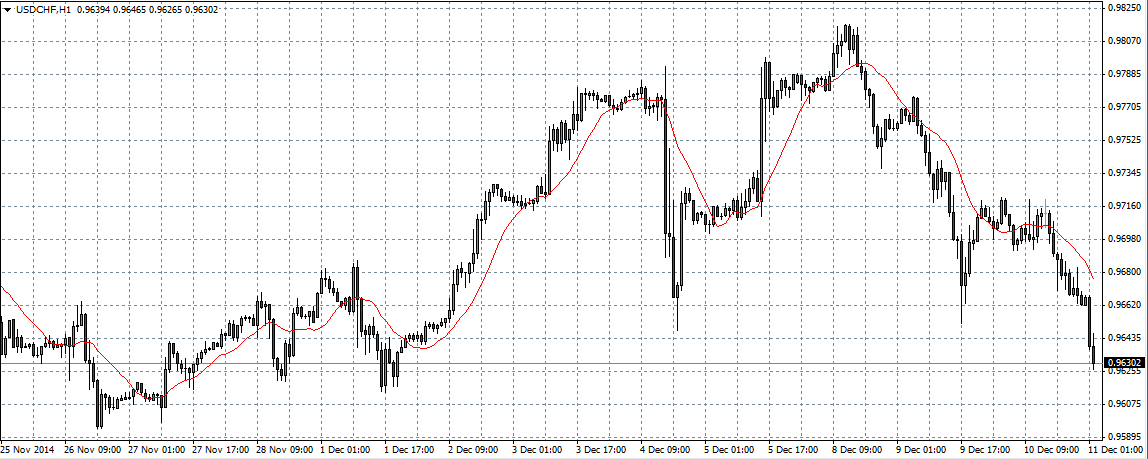Click the 27 Nov 01:00 time label
The height and width of the screenshot is (459, 1148).
pos(158,450)
